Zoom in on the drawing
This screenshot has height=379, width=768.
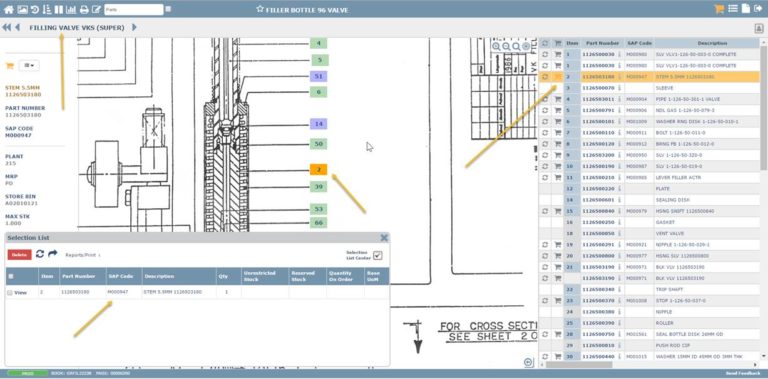pos(496,47)
